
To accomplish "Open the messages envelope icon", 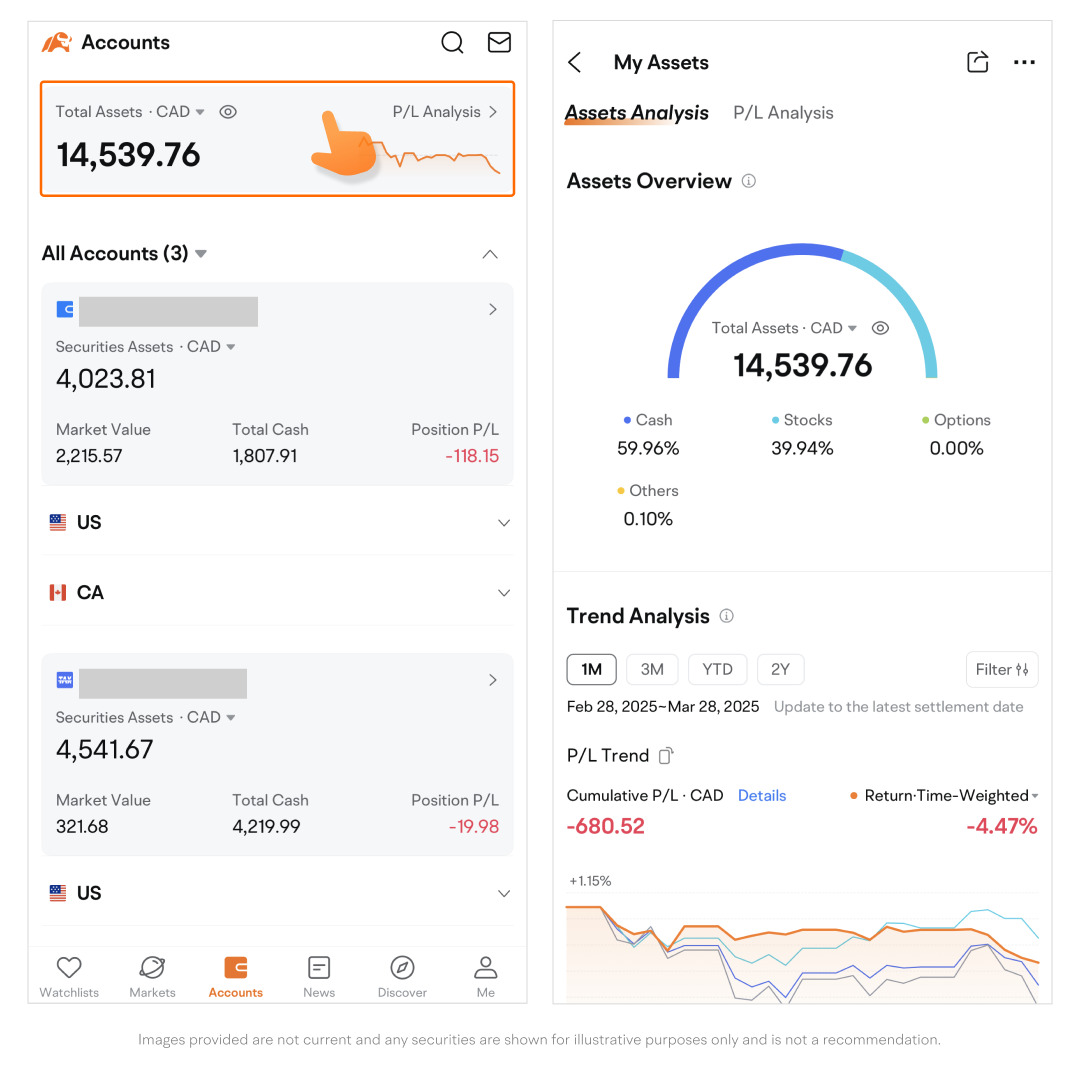I will [x=499, y=42].
